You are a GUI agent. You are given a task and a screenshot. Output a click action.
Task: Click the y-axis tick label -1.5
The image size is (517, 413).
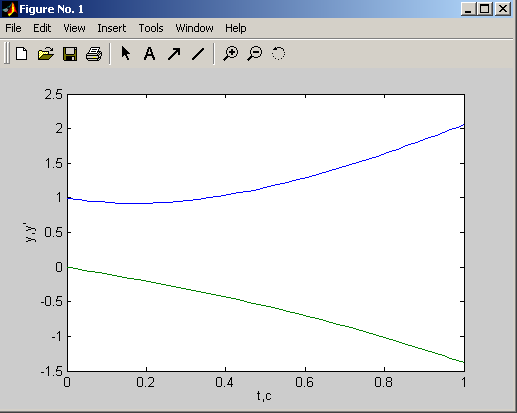(52, 371)
